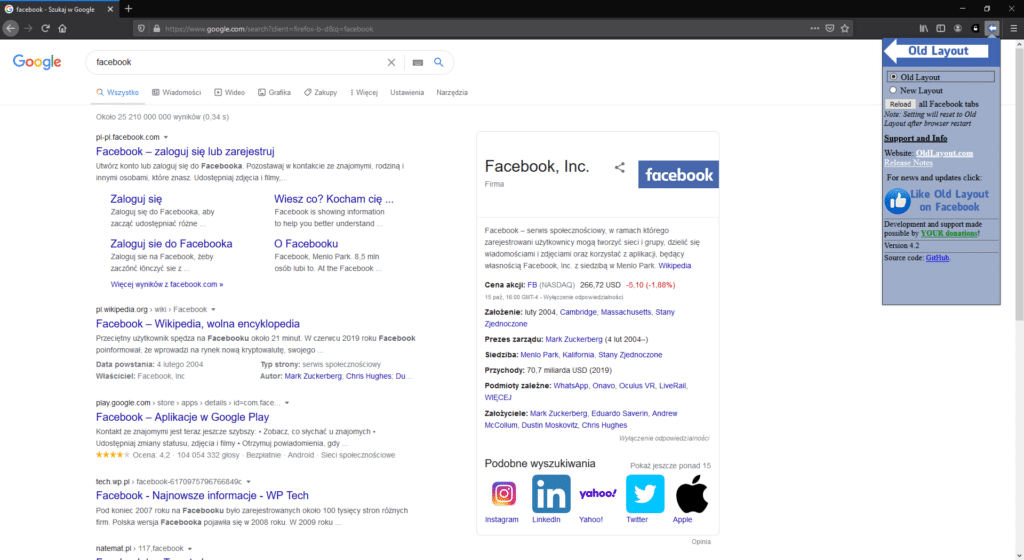The image size is (1024, 560).
Task: Open the page actions three-dot menu
Action: (x=814, y=28)
